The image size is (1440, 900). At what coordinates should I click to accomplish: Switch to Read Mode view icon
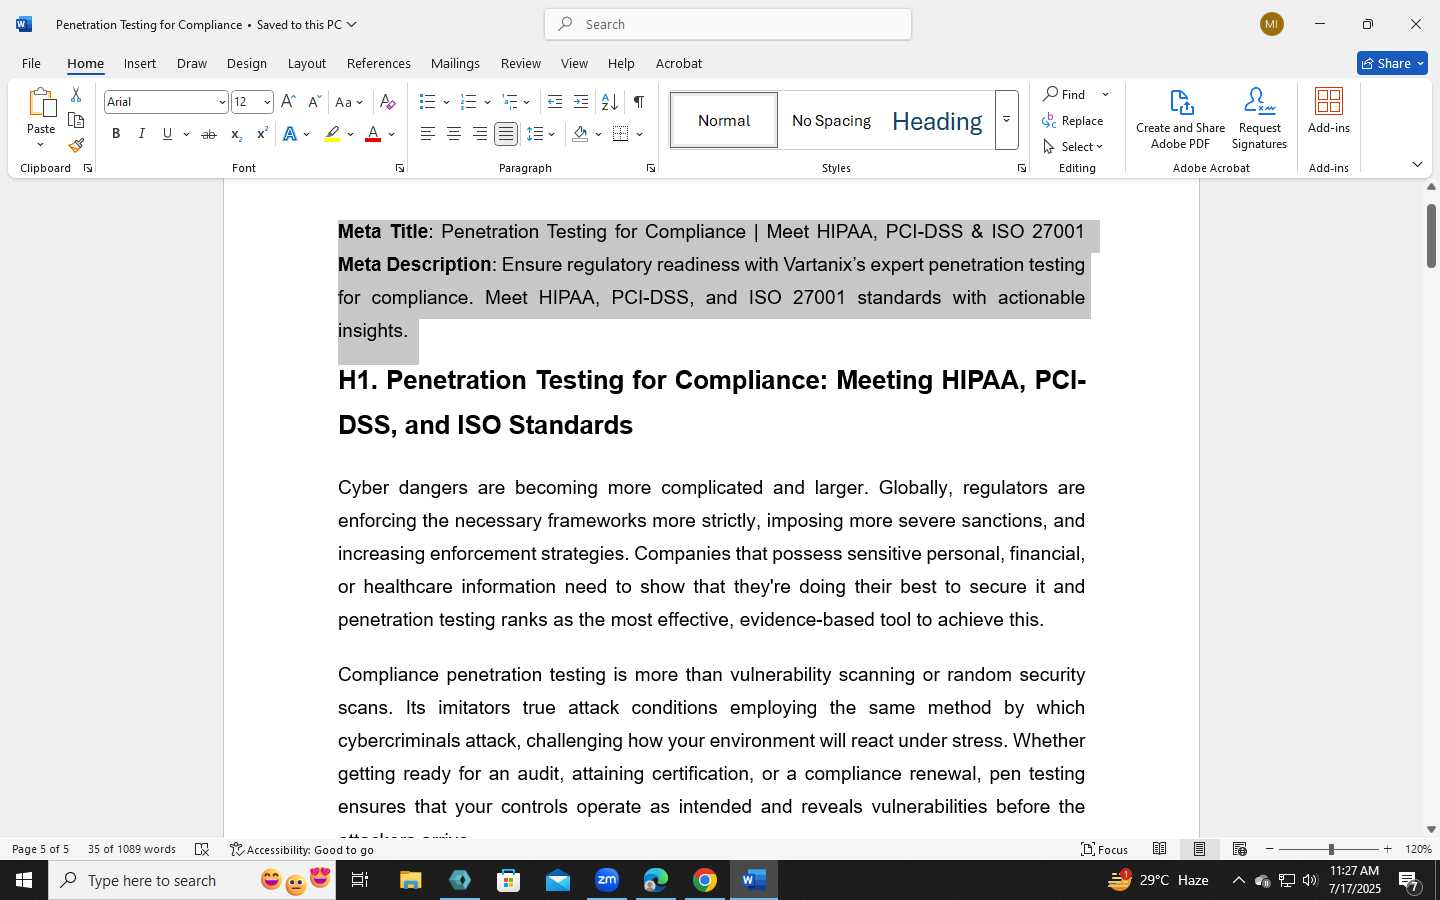1160,849
